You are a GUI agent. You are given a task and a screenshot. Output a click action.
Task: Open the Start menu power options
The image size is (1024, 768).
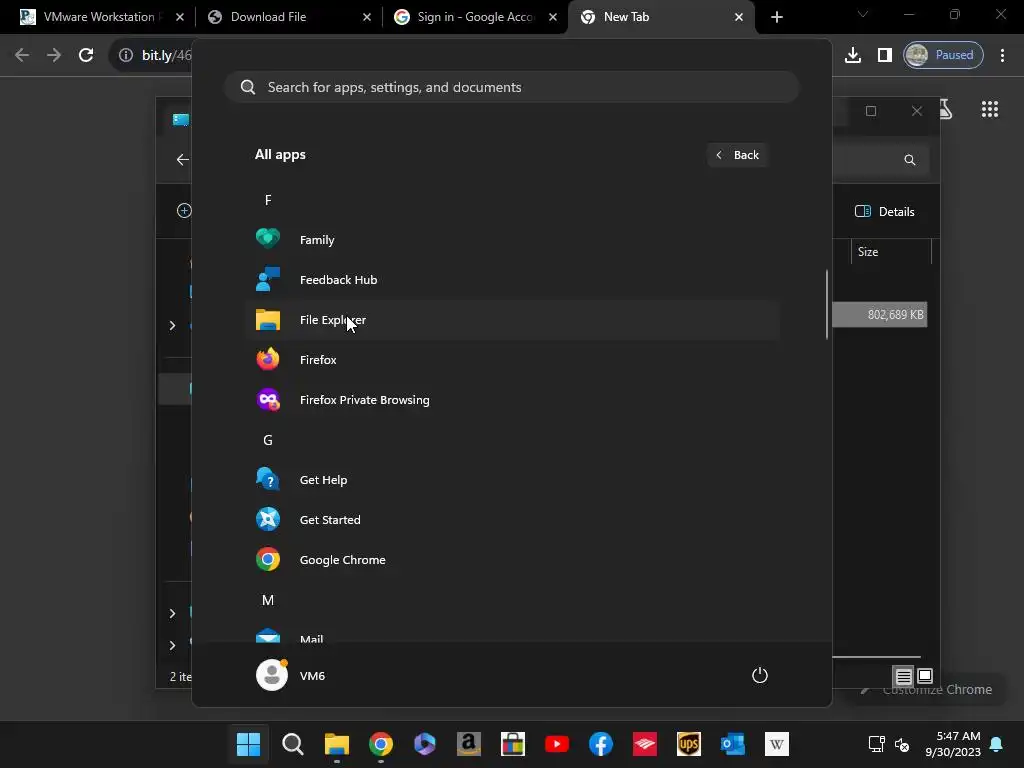pos(760,675)
